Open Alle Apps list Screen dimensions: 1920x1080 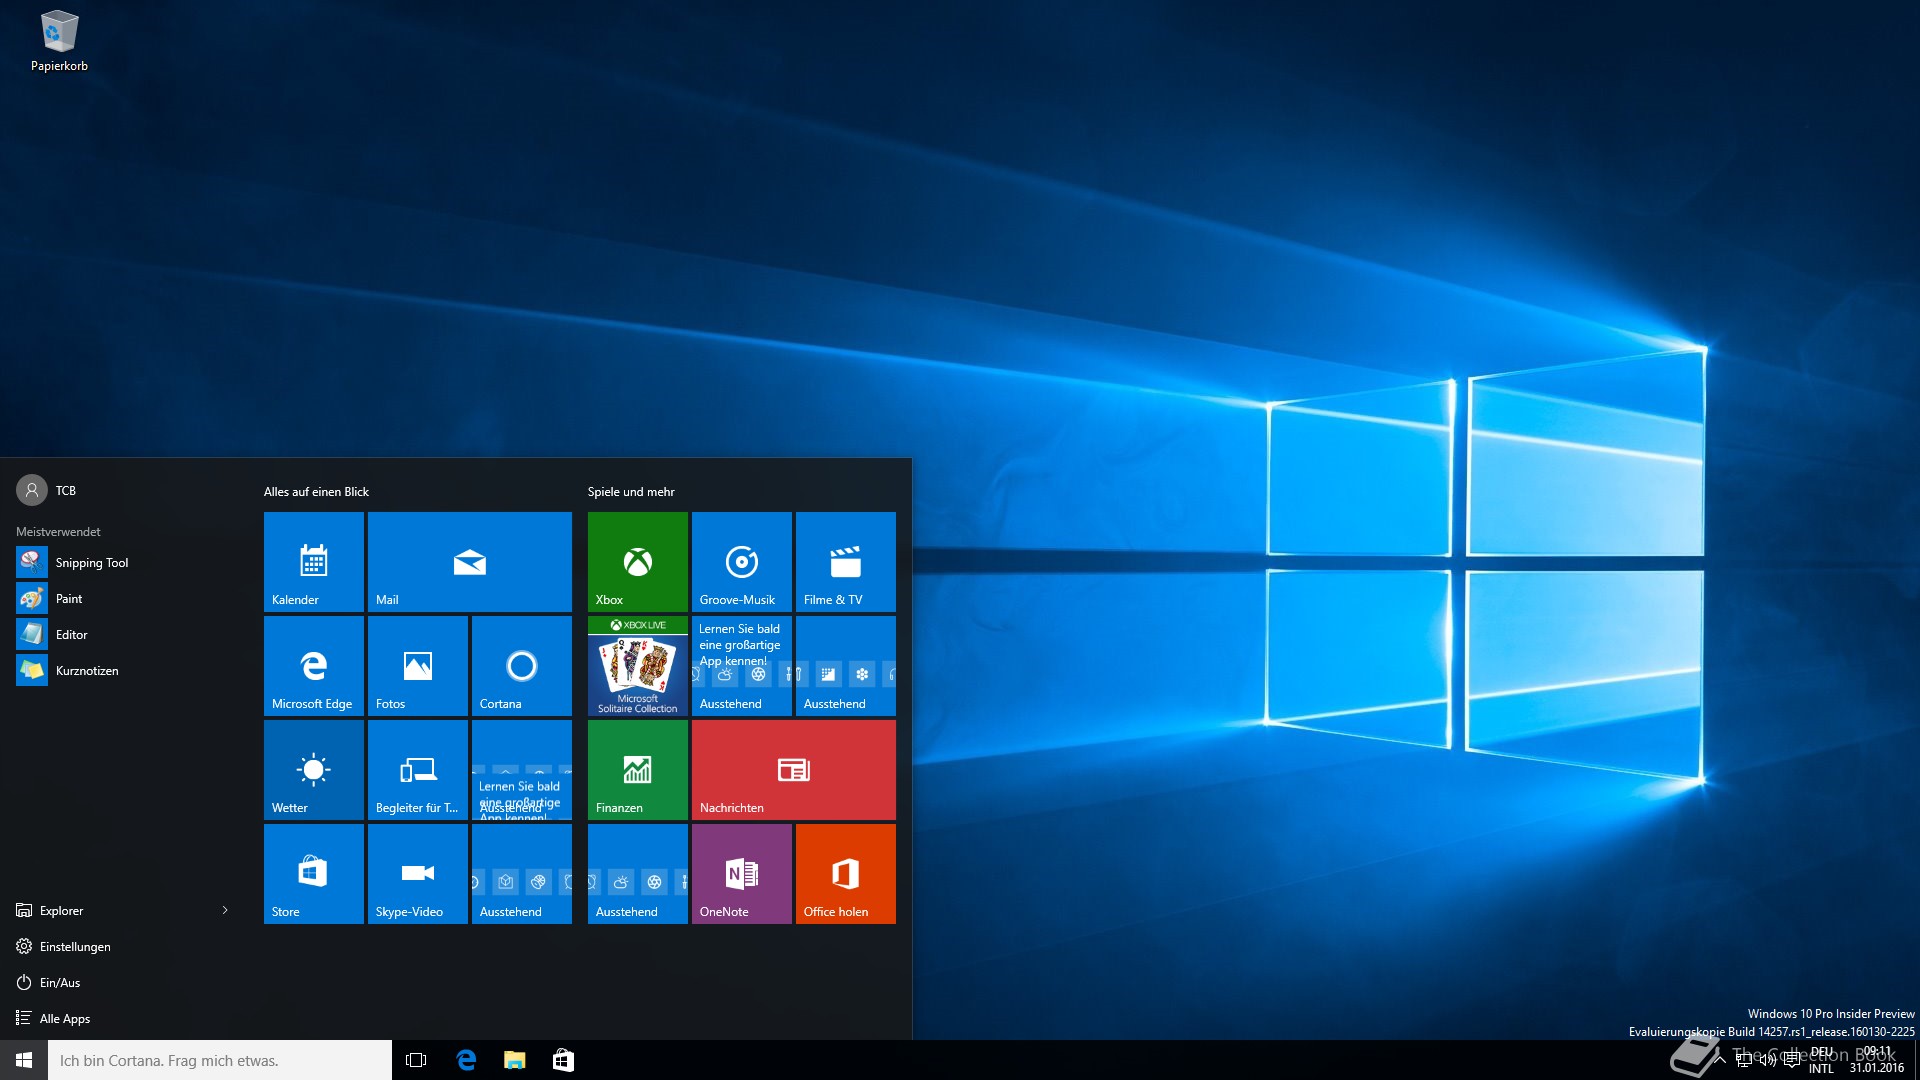[64, 1018]
